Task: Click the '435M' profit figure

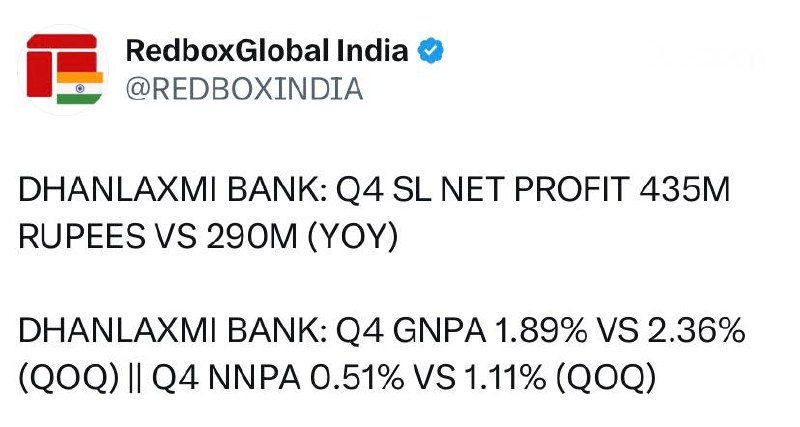Action: pos(685,189)
